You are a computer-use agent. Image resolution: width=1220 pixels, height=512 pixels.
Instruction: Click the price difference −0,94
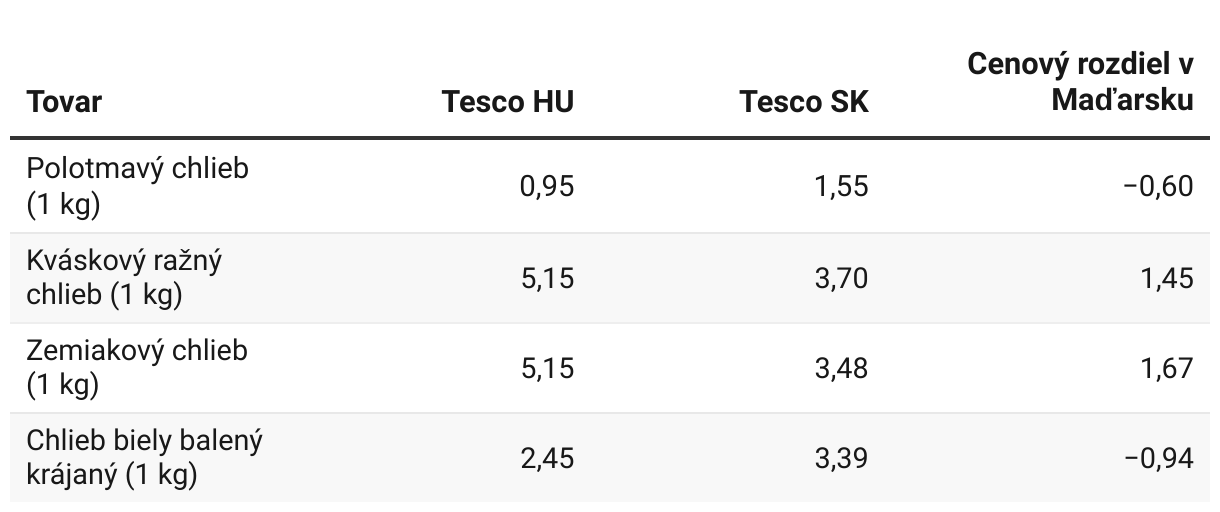tap(1159, 458)
